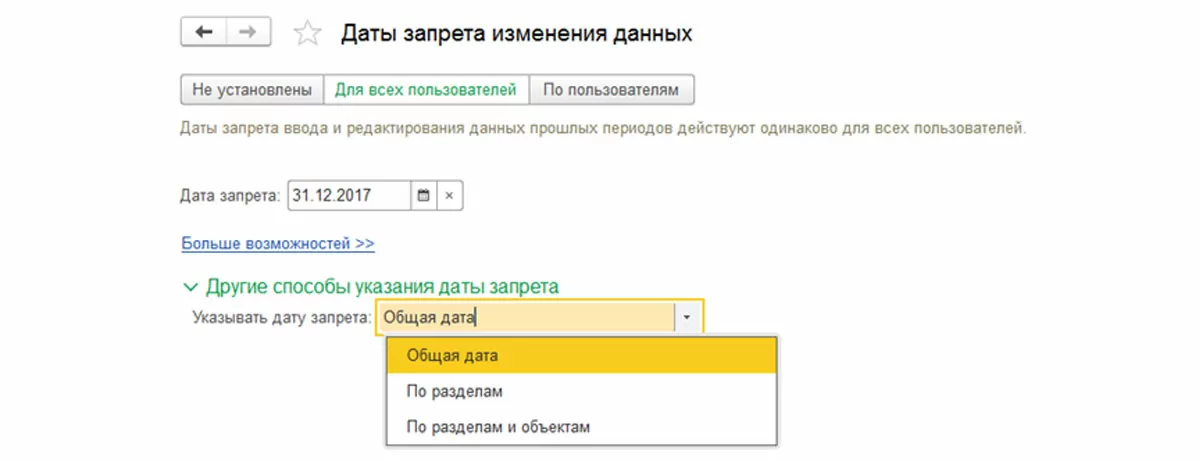
Task: Go forward with the right arrow button
Action: tap(247, 32)
